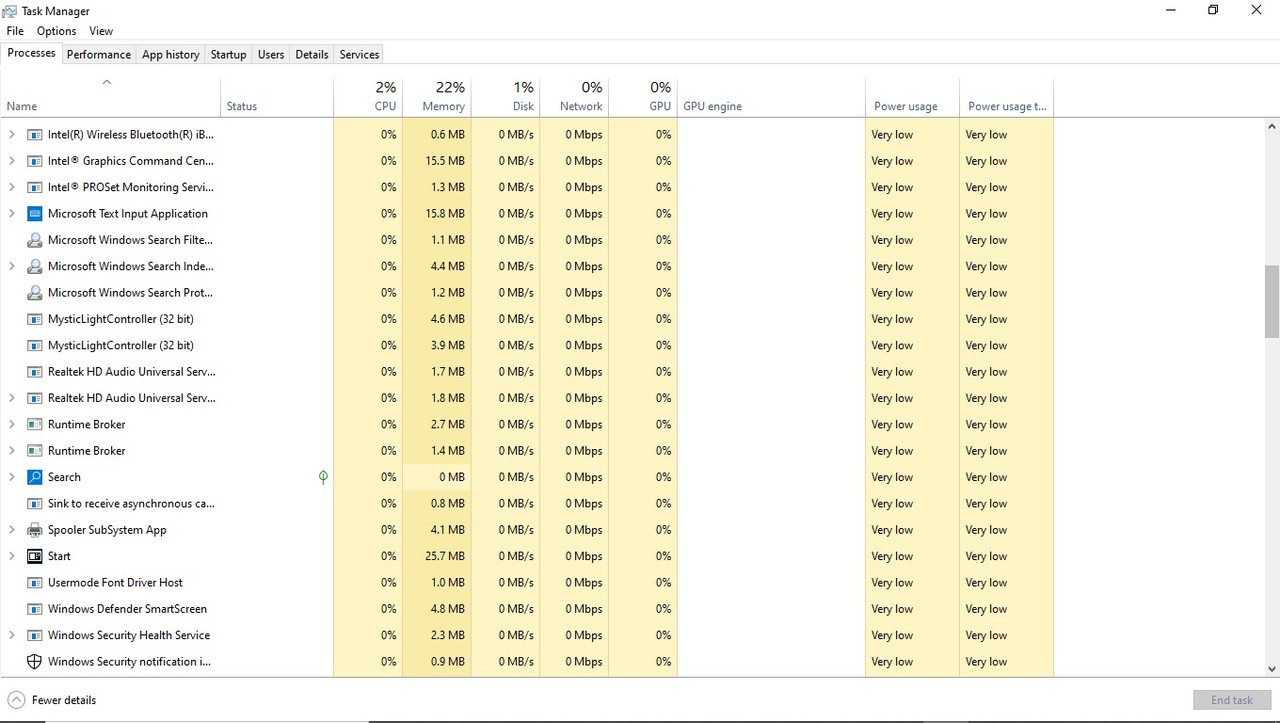Expand the Intel Graphics Command Center process
Screen dimensions: 1280x723
(x=12, y=161)
